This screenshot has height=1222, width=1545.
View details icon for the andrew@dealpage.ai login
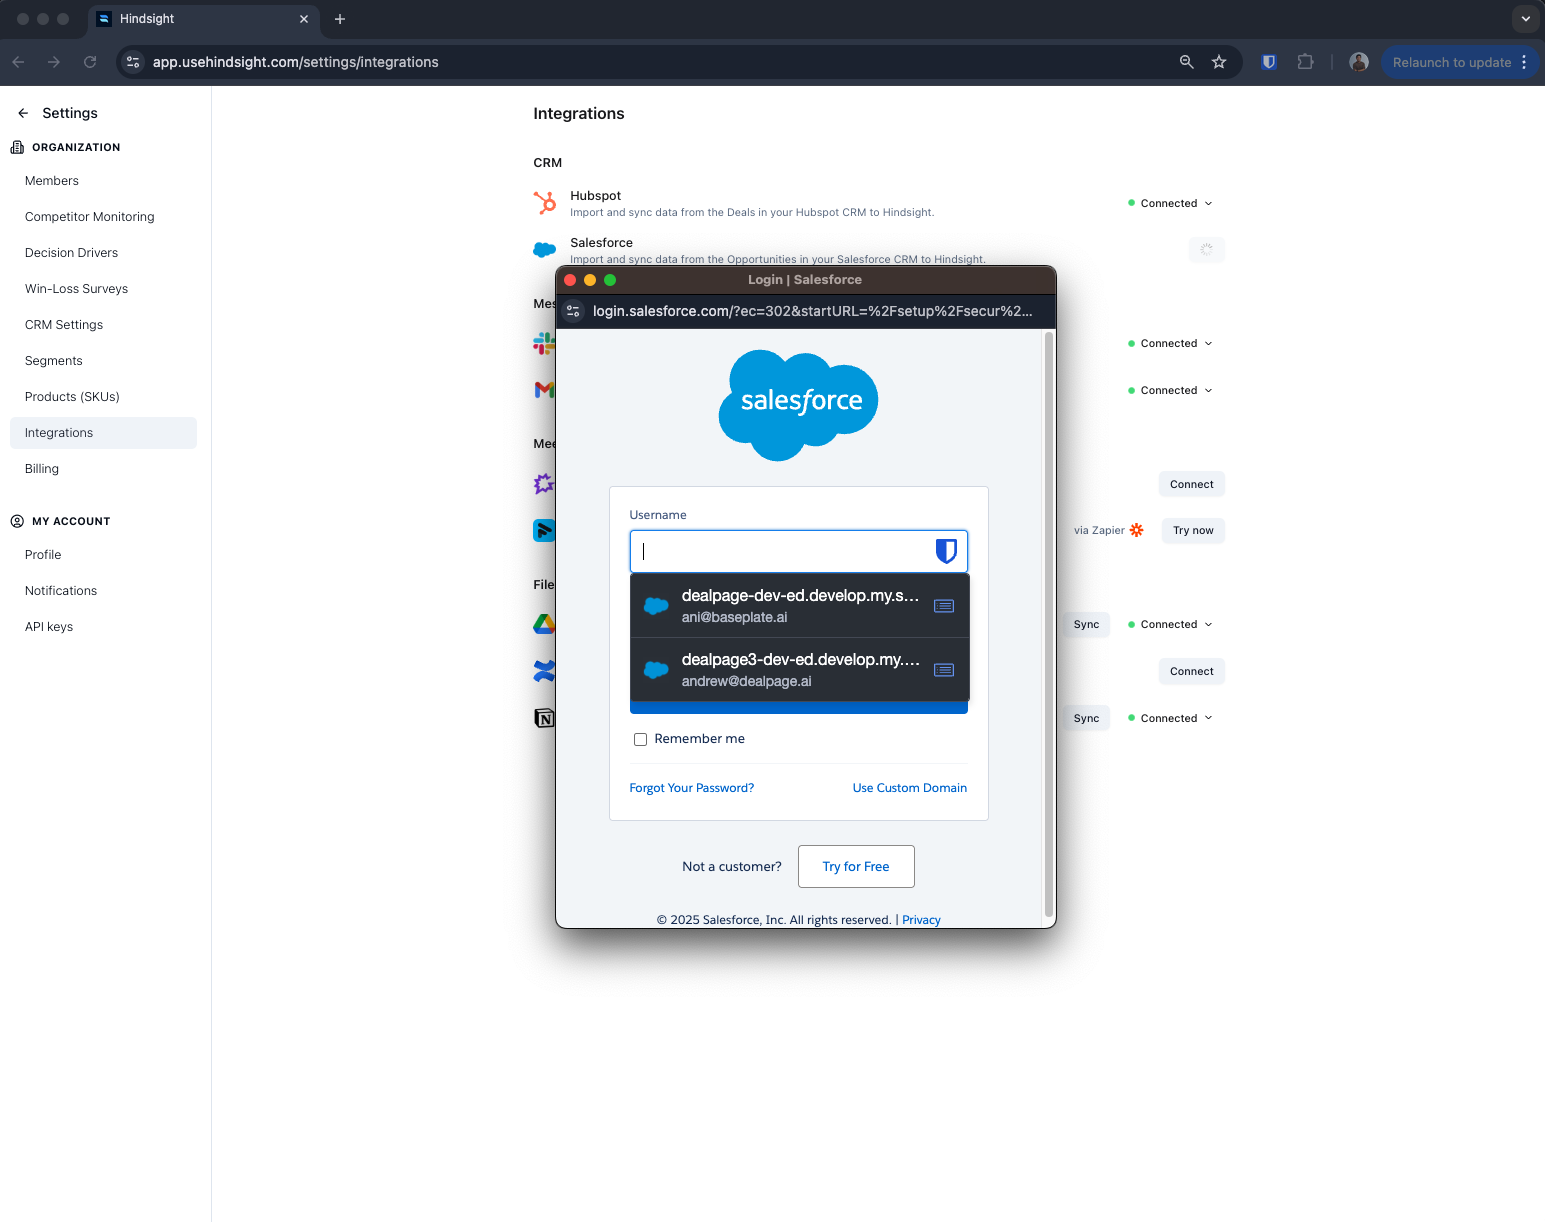[x=944, y=670]
